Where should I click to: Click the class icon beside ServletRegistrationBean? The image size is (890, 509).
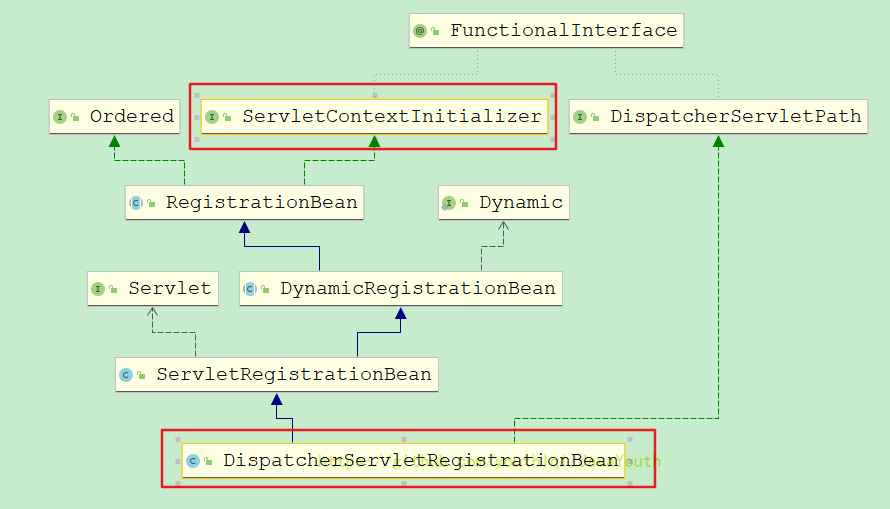click(126, 375)
